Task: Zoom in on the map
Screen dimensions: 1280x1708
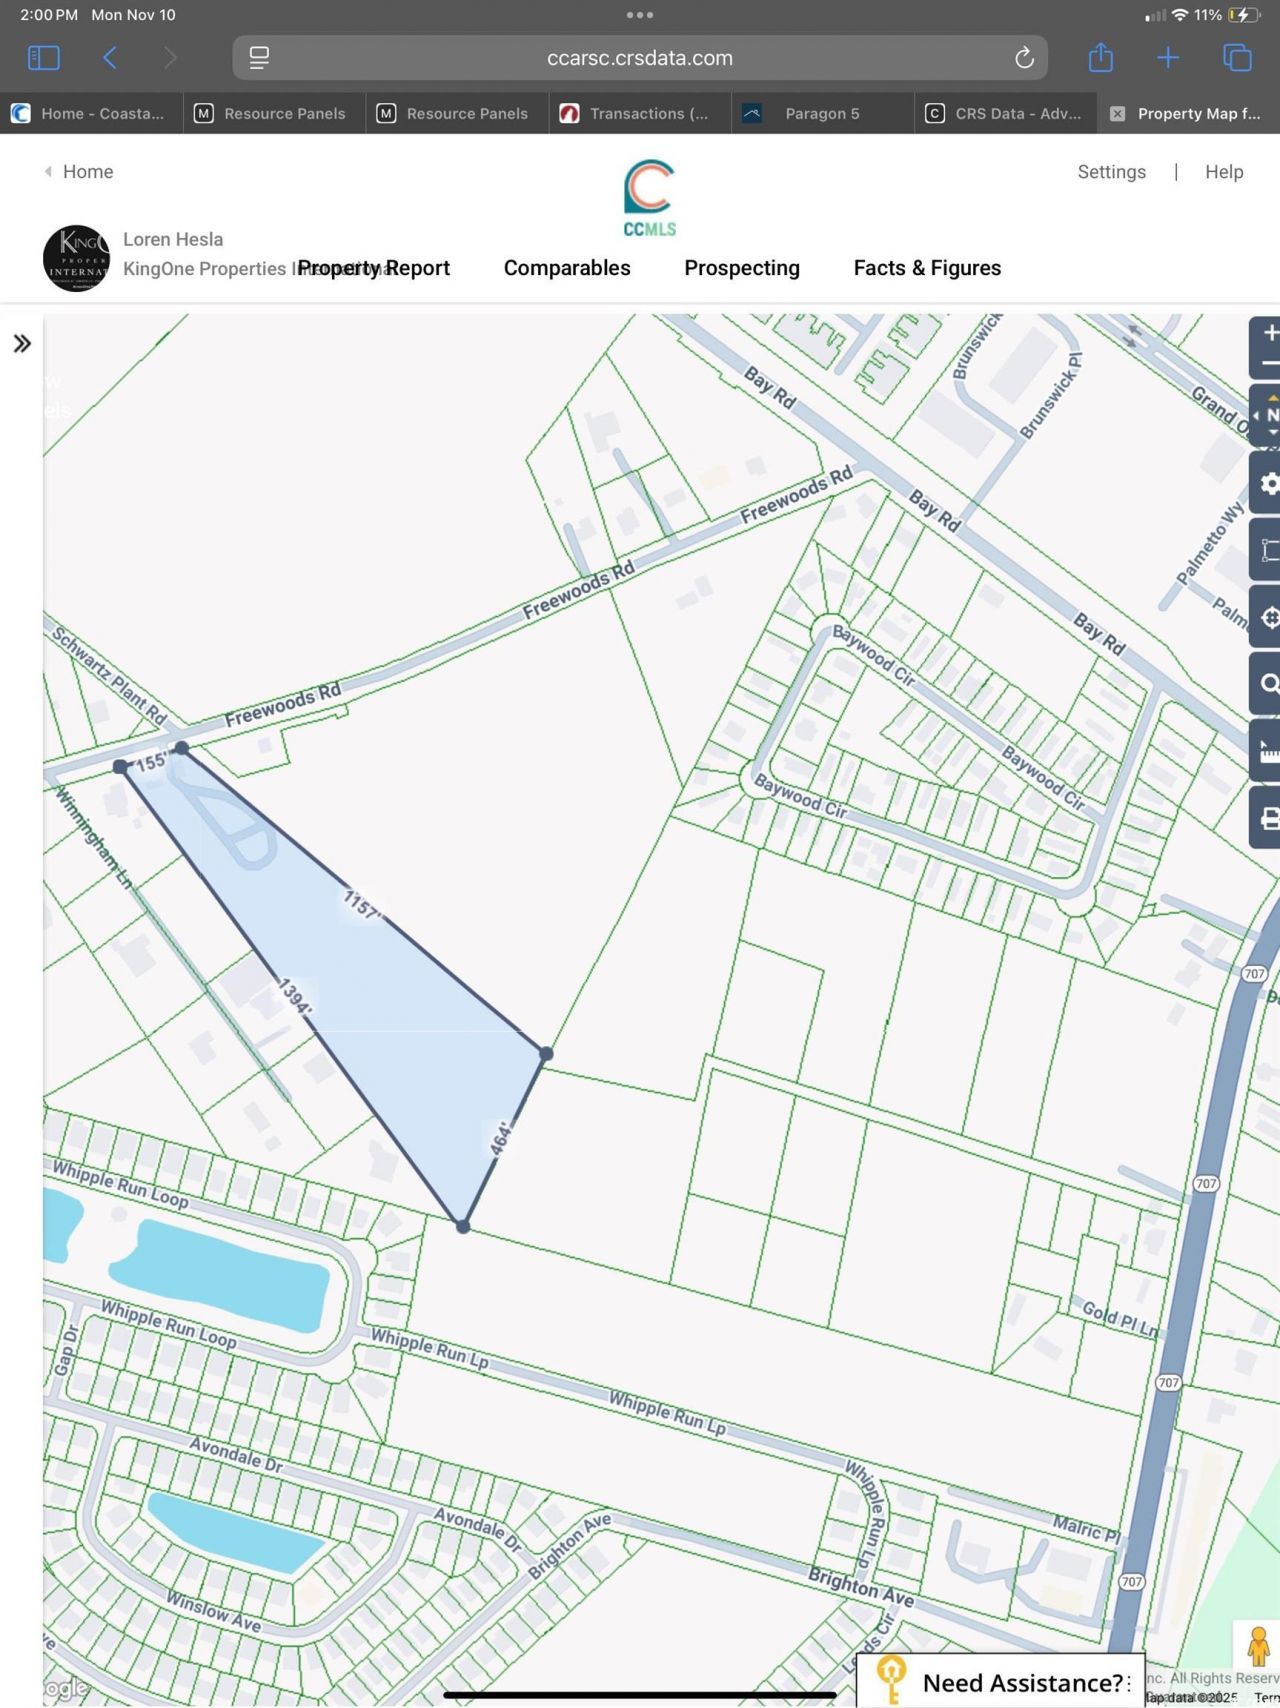Action: click(1269, 334)
